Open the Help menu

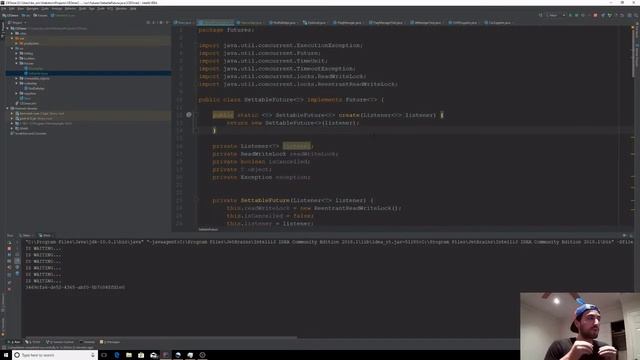[x=133, y=9]
